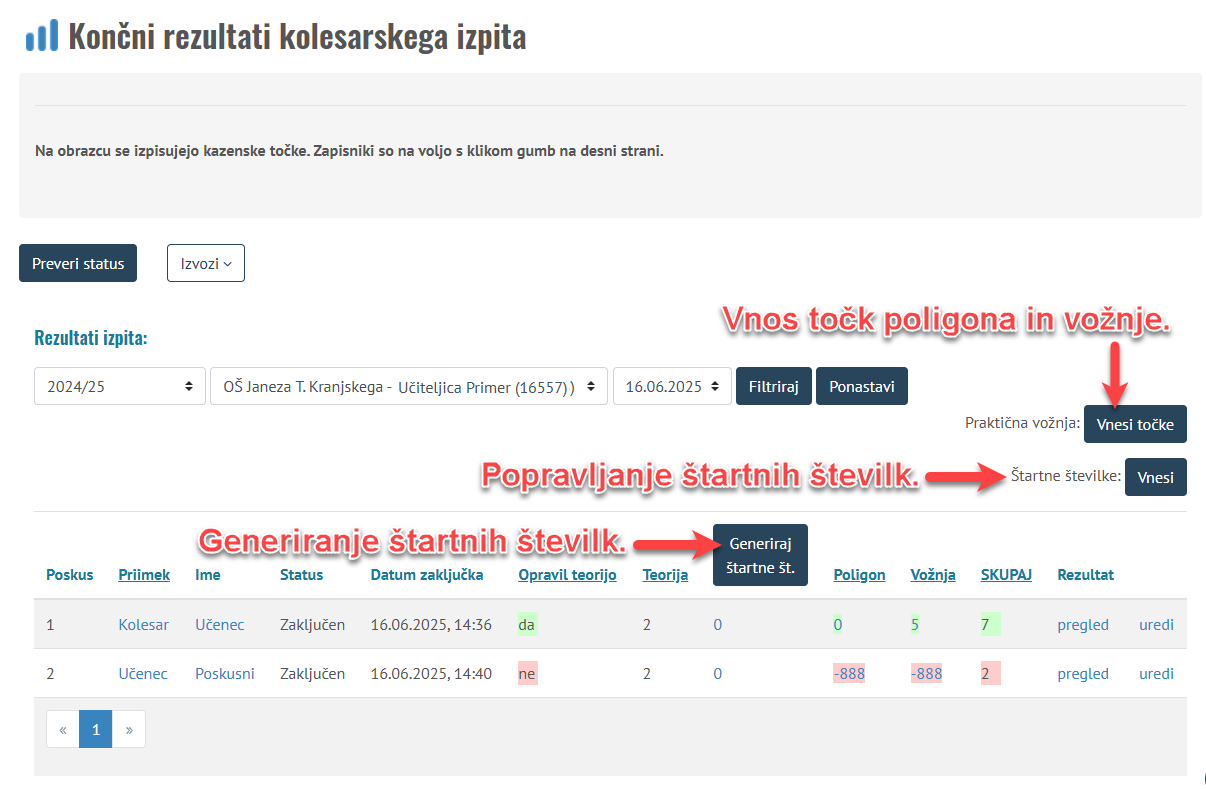This screenshot has height=789, width=1206.
Task: Click Vnesi button for Štartne številke
Action: (x=1155, y=477)
